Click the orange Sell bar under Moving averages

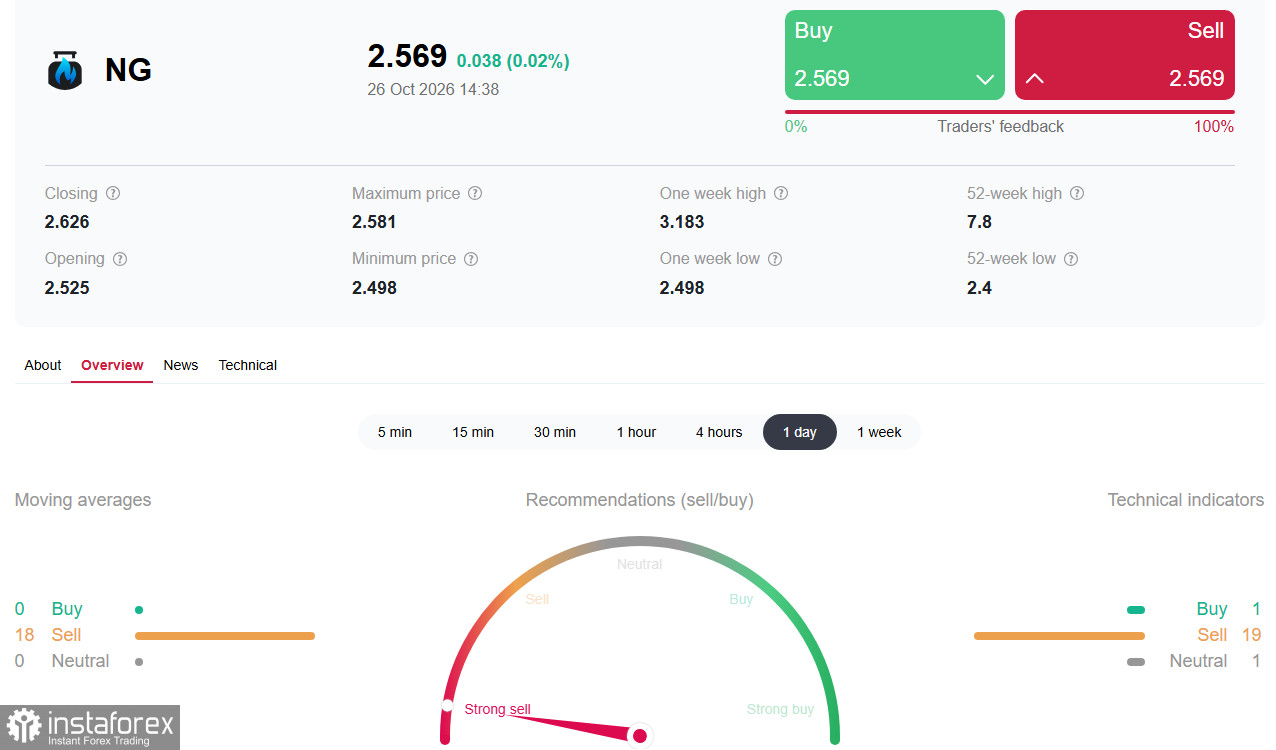(x=225, y=635)
